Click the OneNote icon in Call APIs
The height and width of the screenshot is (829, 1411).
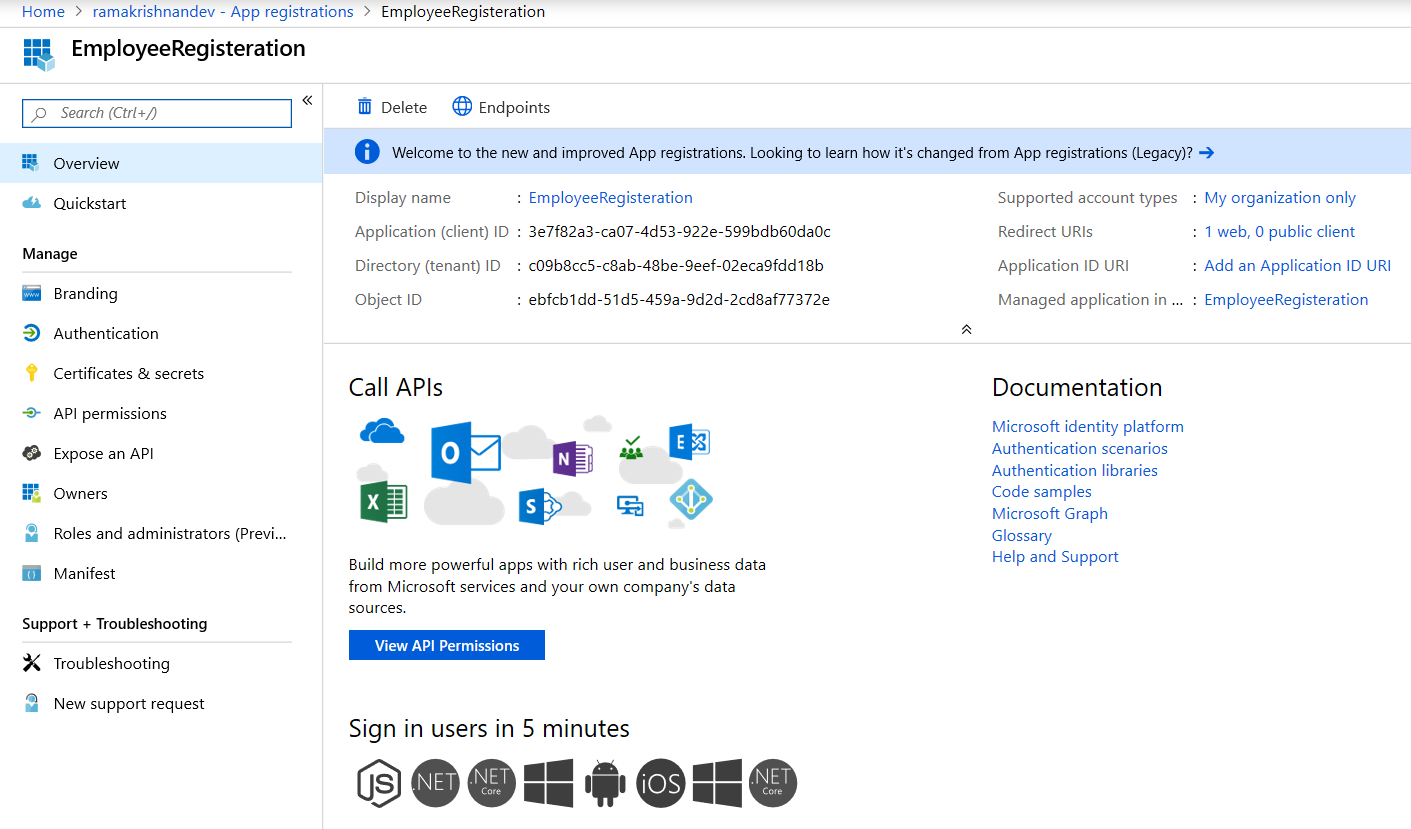click(573, 459)
